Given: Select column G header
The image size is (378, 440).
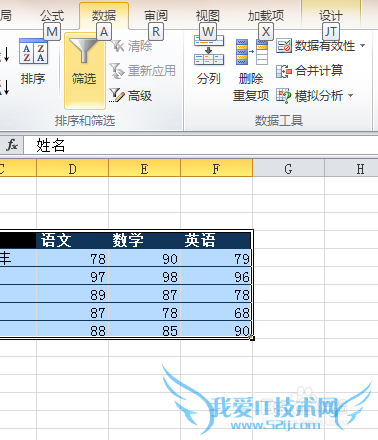Looking at the screenshot, I should tap(288, 168).
